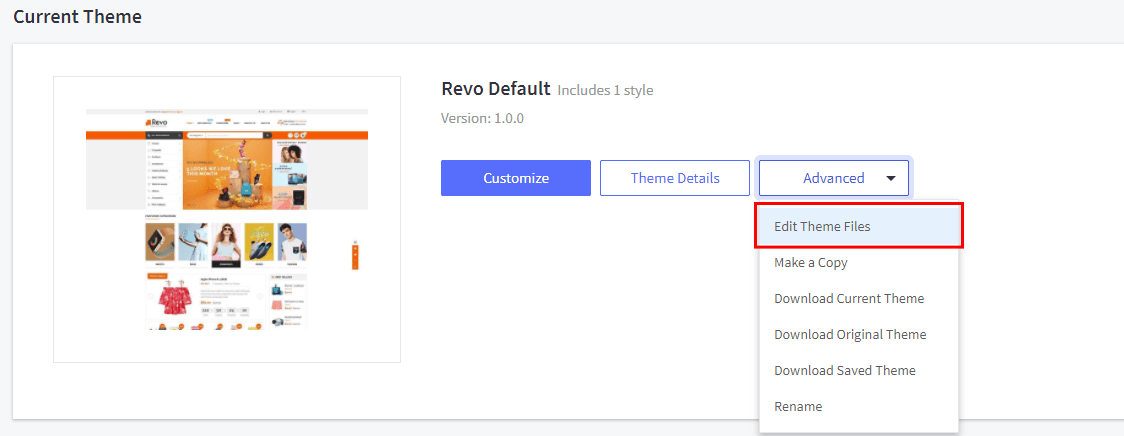This screenshot has width=1124, height=436.
Task: Click the sunglasses woman category image in preview
Action: [227, 242]
